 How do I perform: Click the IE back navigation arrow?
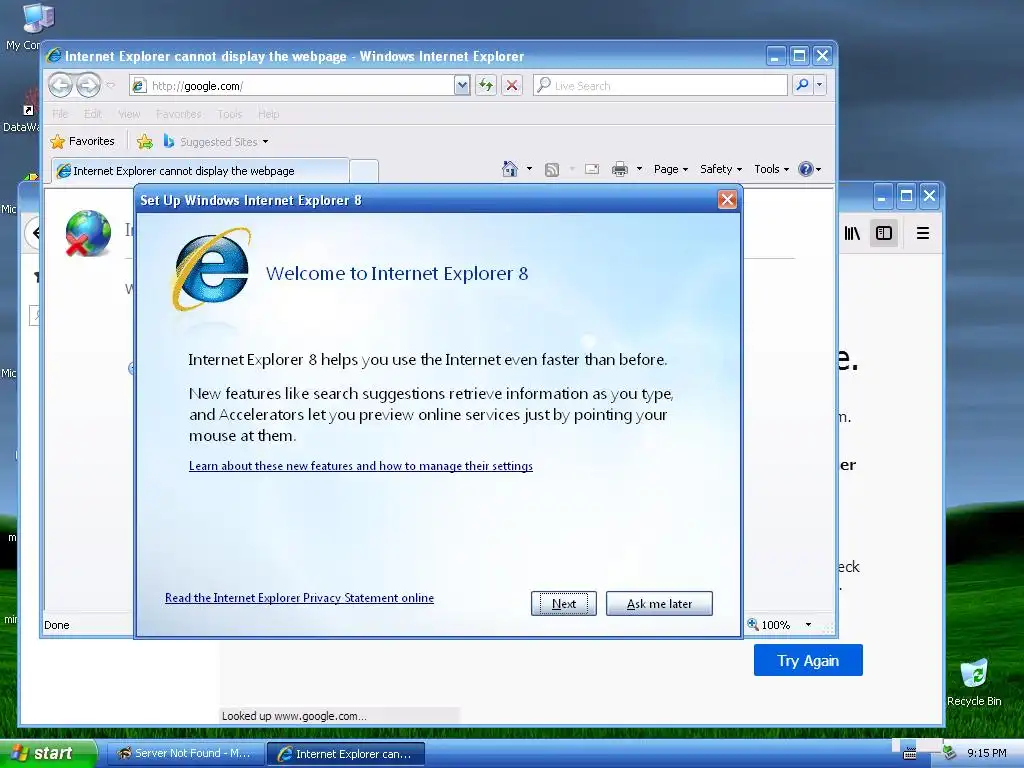(x=60, y=85)
